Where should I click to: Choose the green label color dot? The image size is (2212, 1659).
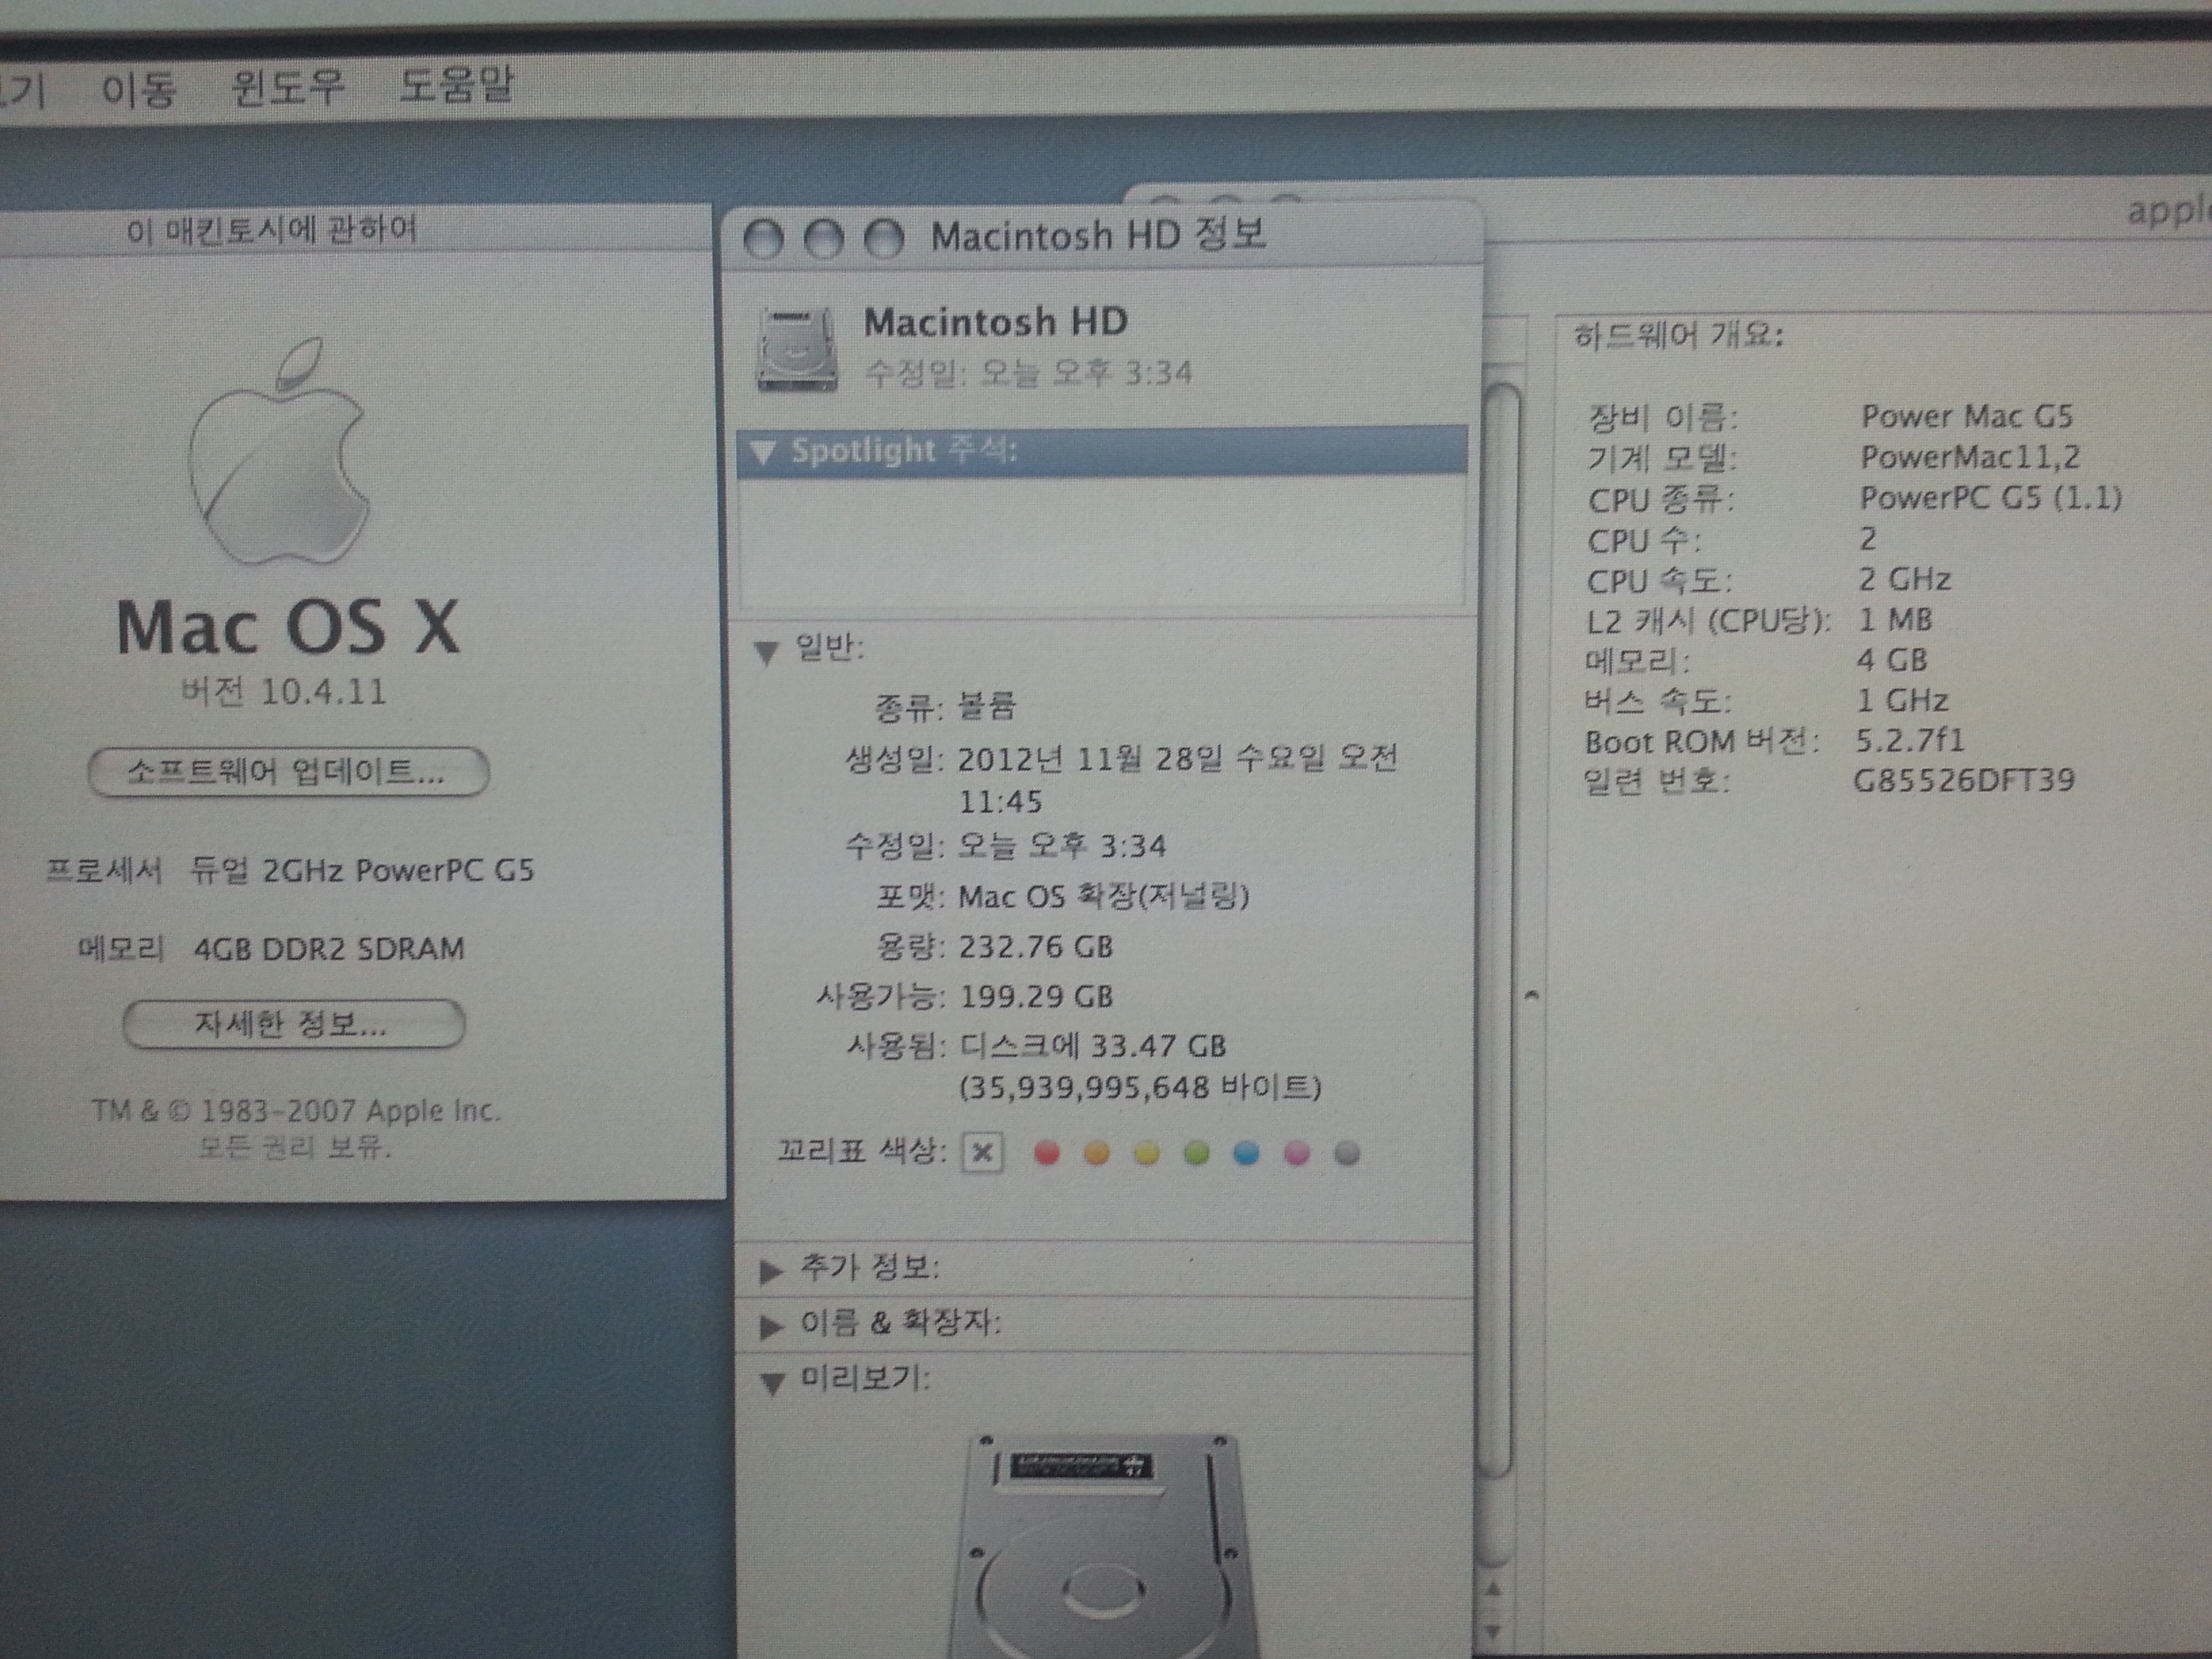click(x=1196, y=1154)
